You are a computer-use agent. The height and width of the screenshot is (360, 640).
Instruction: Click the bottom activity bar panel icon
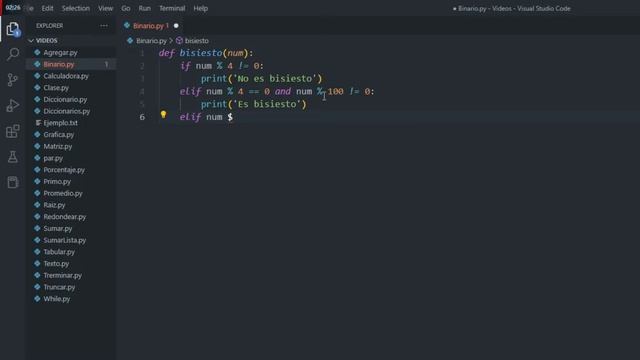(x=13, y=182)
